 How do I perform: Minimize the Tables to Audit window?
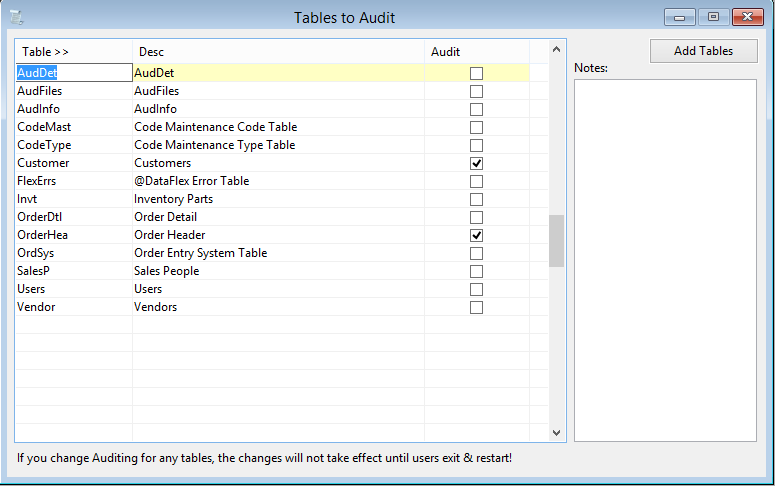pos(680,17)
